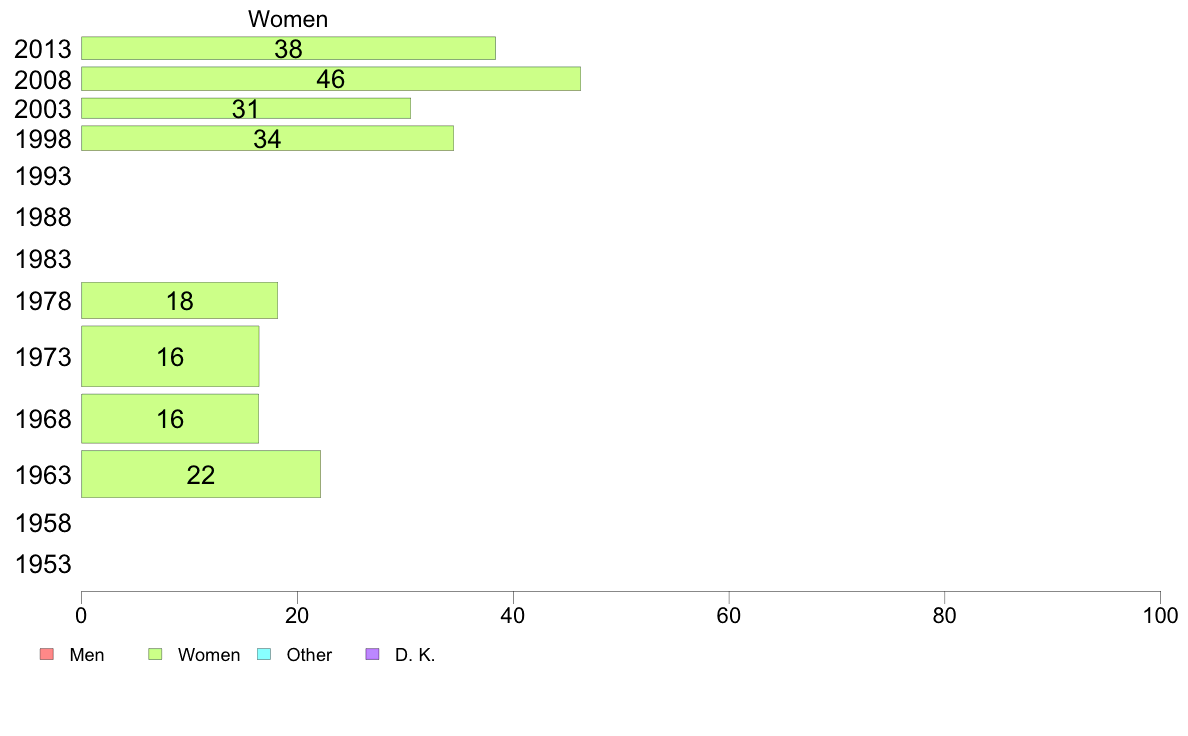Select the 1973 bar showing 16
This screenshot has height=736, width=1188.
click(170, 356)
